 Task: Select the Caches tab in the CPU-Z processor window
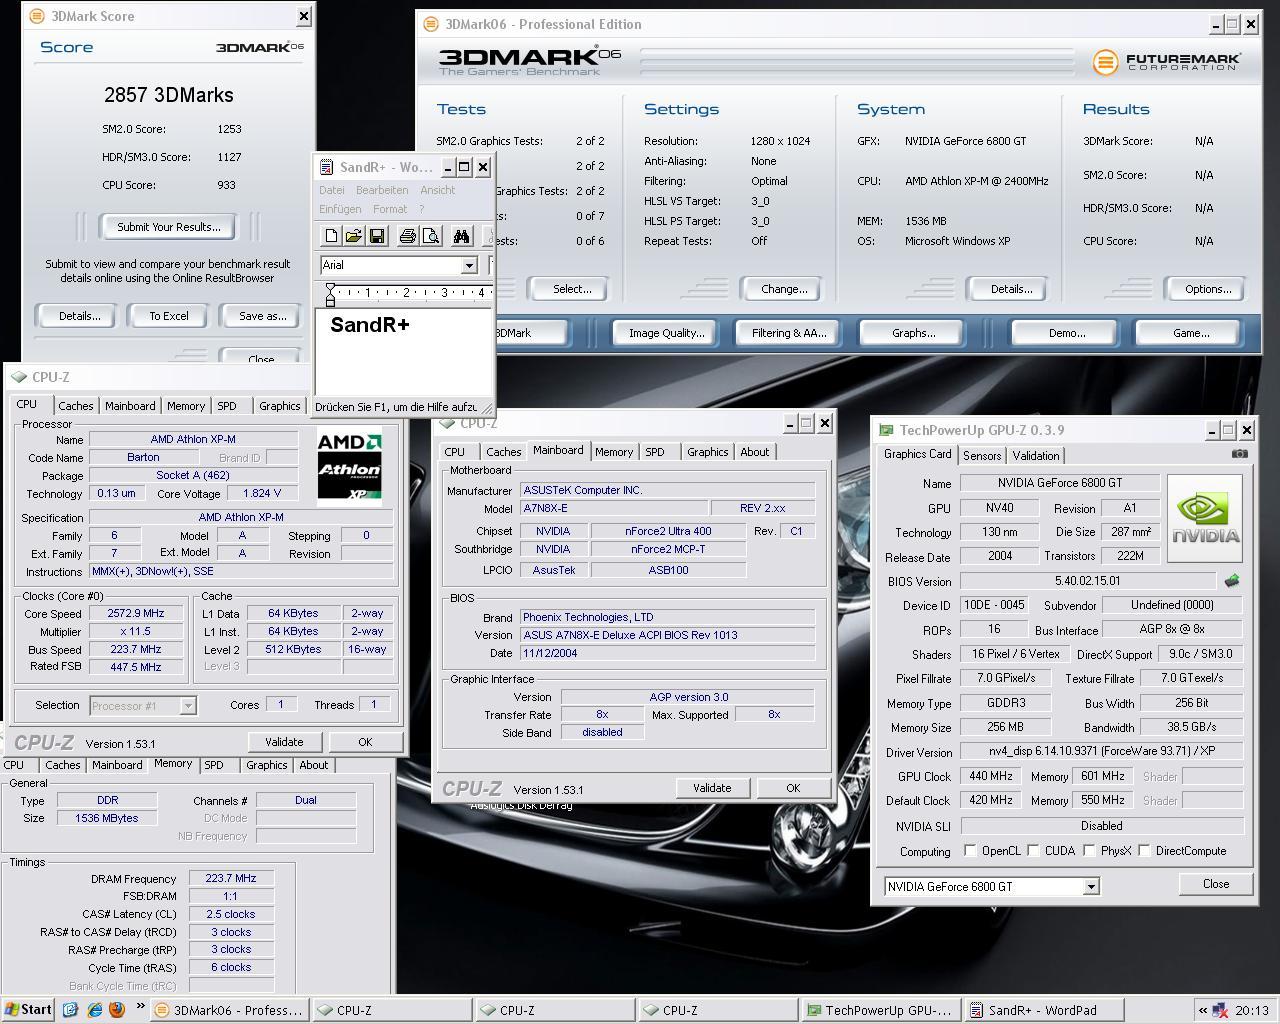pyautogui.click(x=75, y=406)
